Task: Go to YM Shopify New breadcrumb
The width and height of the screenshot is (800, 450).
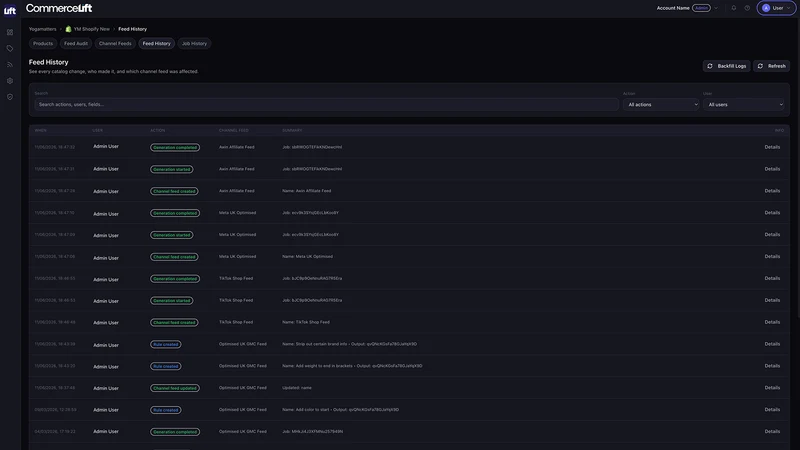Action: tap(92, 29)
